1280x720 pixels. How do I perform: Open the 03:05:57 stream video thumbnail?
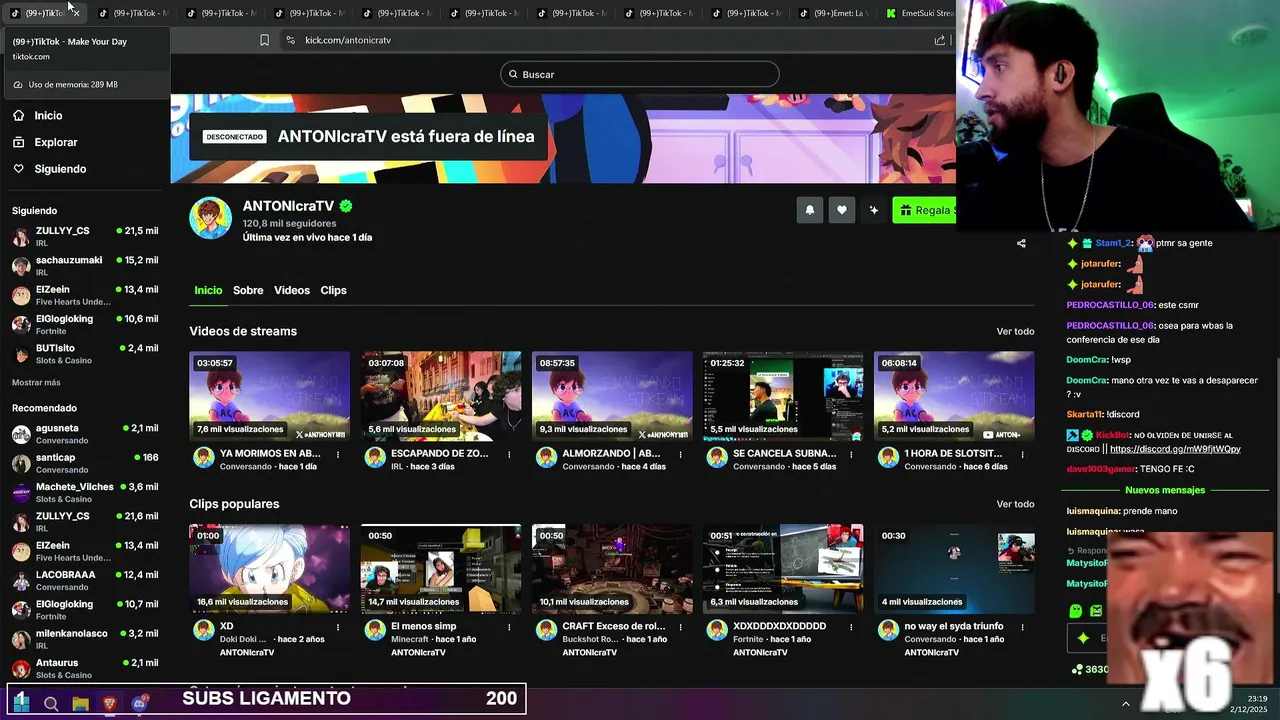270,396
